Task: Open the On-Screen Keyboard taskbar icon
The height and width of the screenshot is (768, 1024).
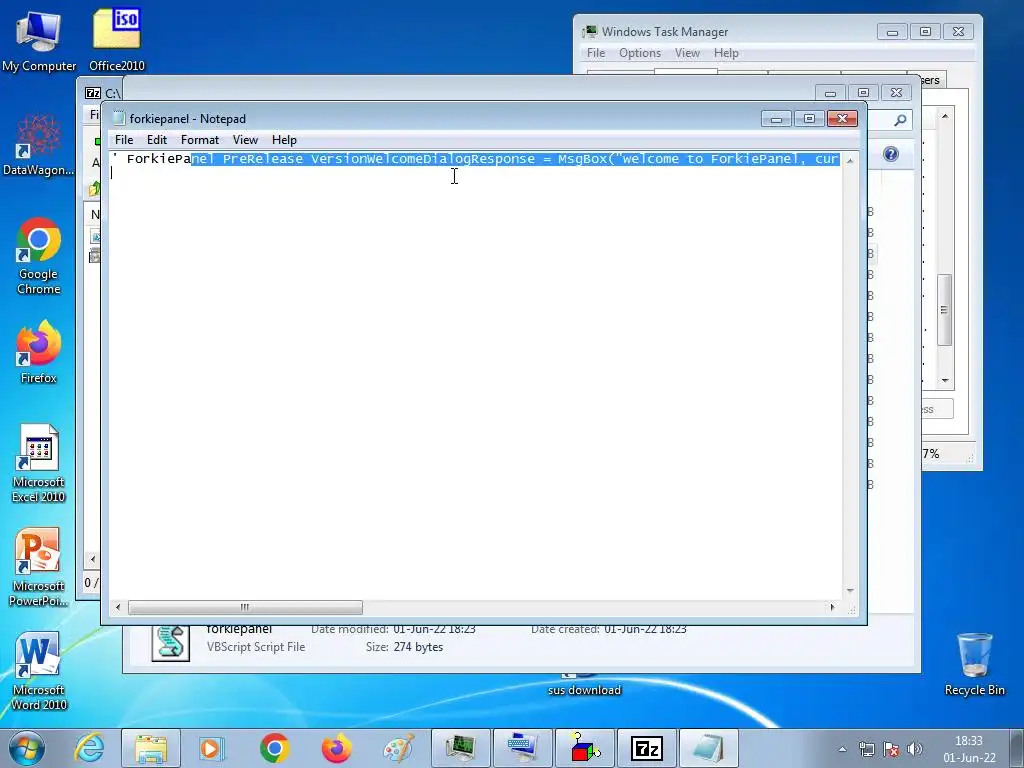Action: pos(522,748)
